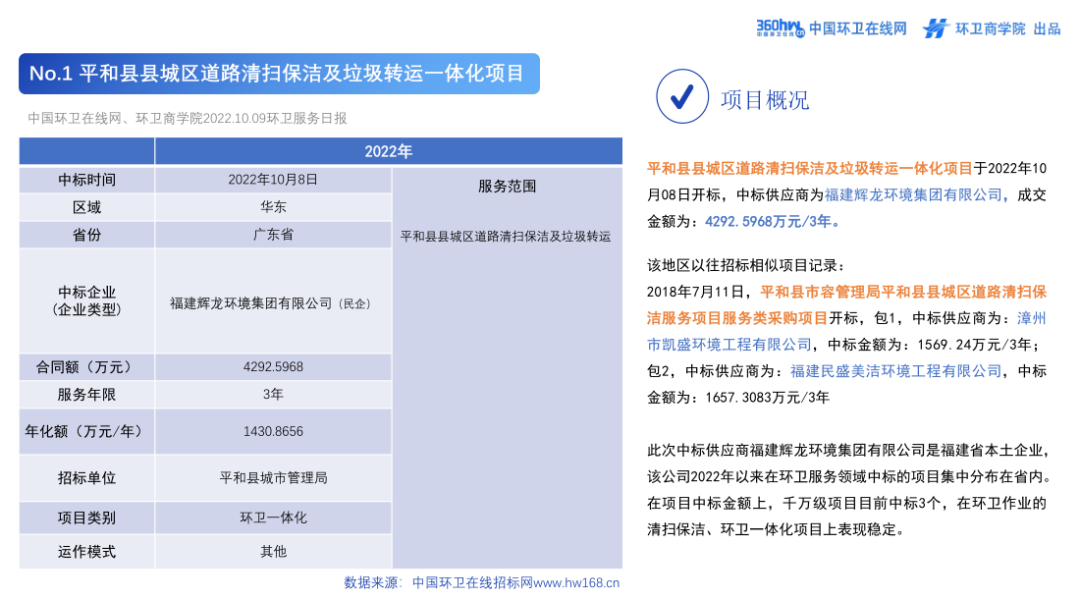Select the 其他 value cell
The height and width of the screenshot is (599, 1080).
click(x=273, y=551)
